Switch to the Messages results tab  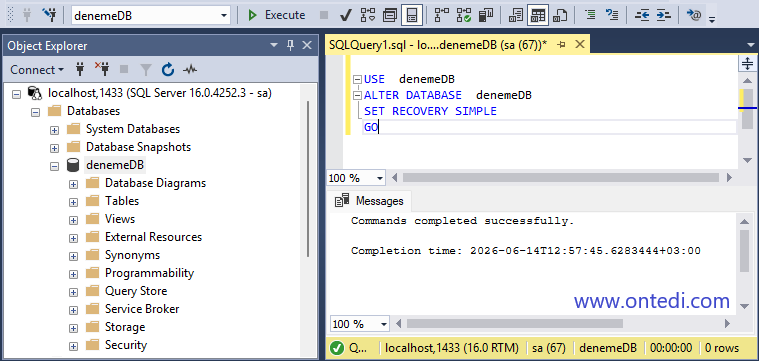pos(369,201)
